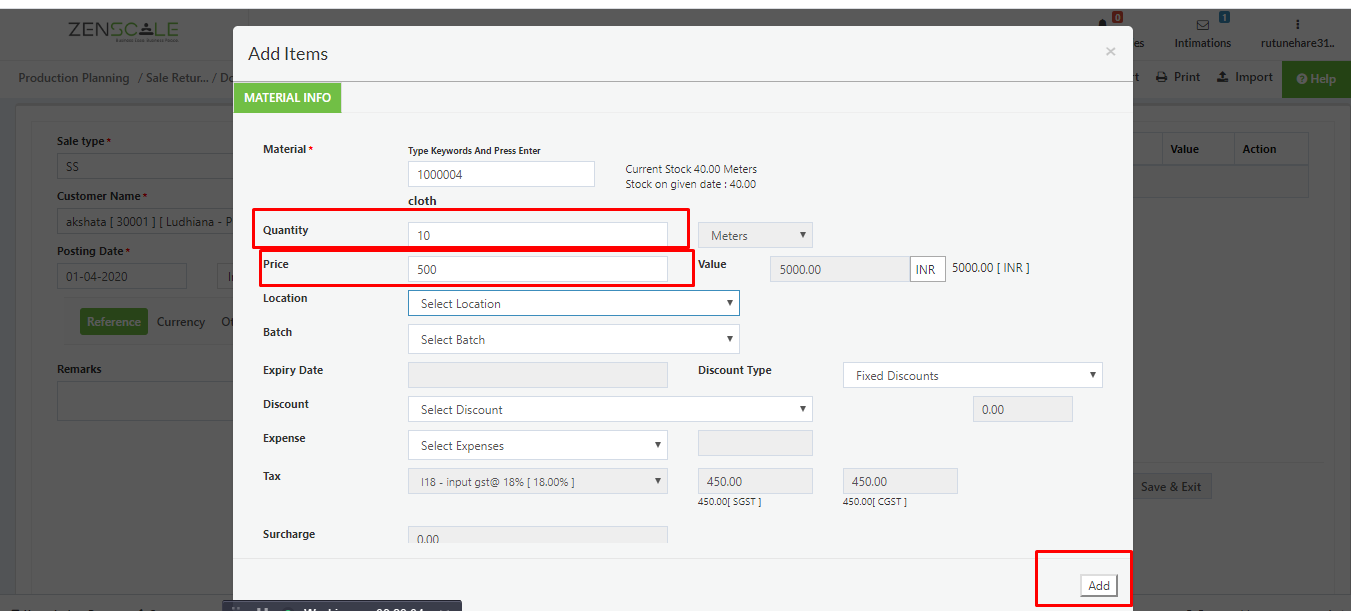
Task: Click the notification bell icon
Action: [x=1104, y=24]
